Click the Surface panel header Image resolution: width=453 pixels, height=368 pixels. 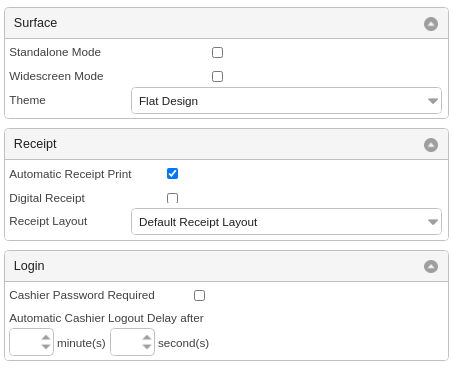226,23
